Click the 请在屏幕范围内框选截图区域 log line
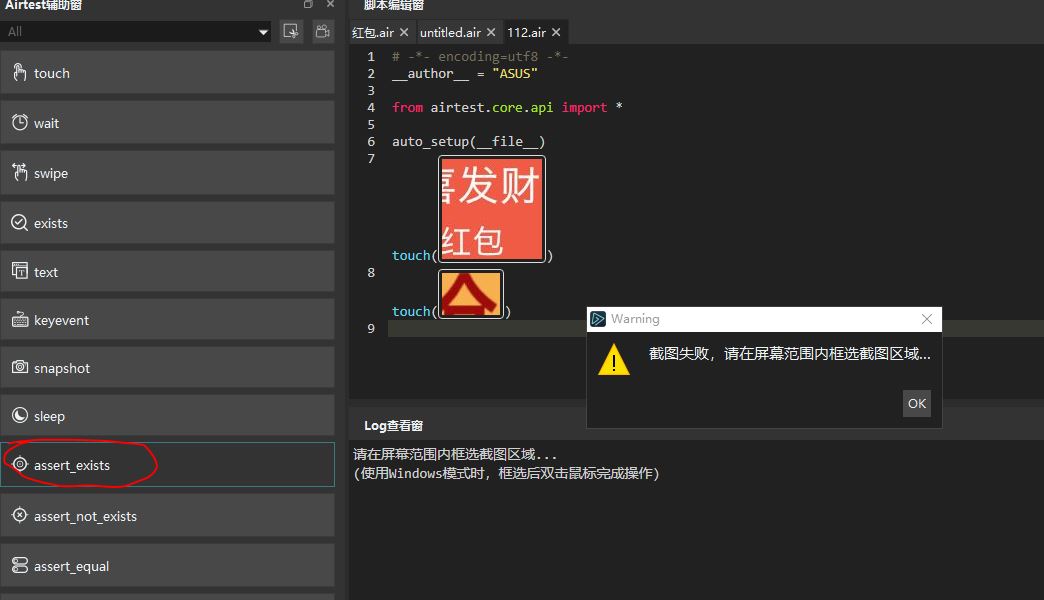Image resolution: width=1044 pixels, height=600 pixels. pyautogui.click(x=455, y=454)
